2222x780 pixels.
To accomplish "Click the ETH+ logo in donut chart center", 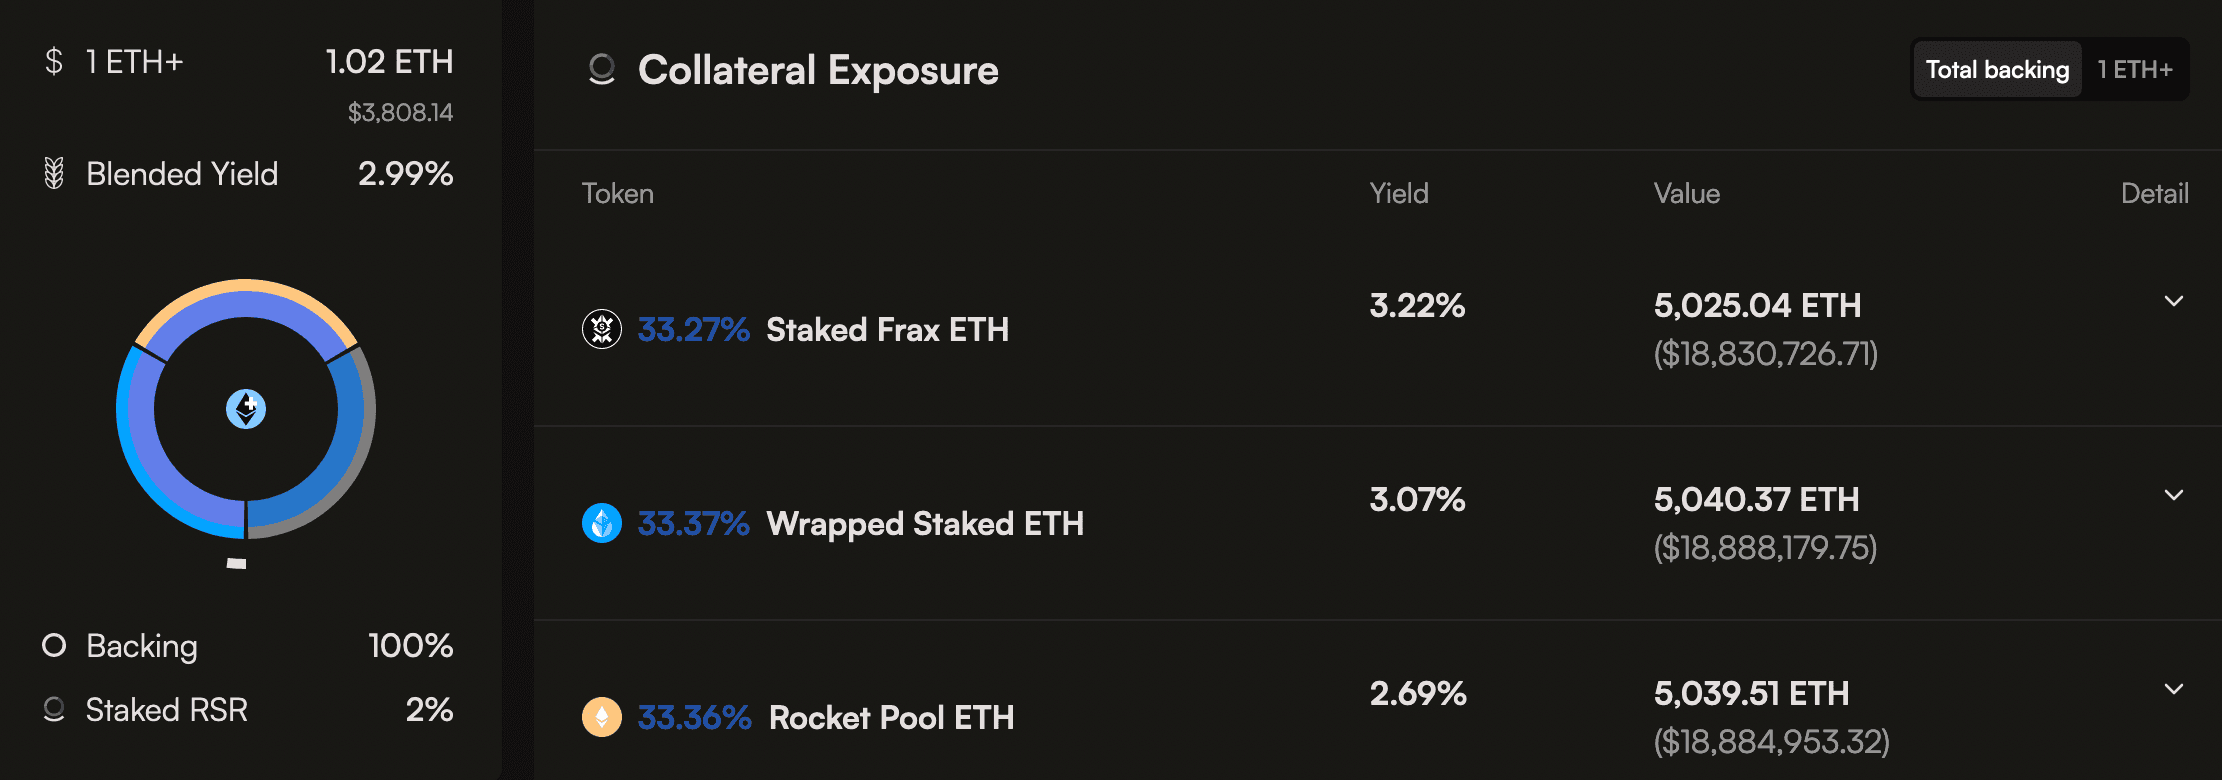I will pyautogui.click(x=246, y=408).
